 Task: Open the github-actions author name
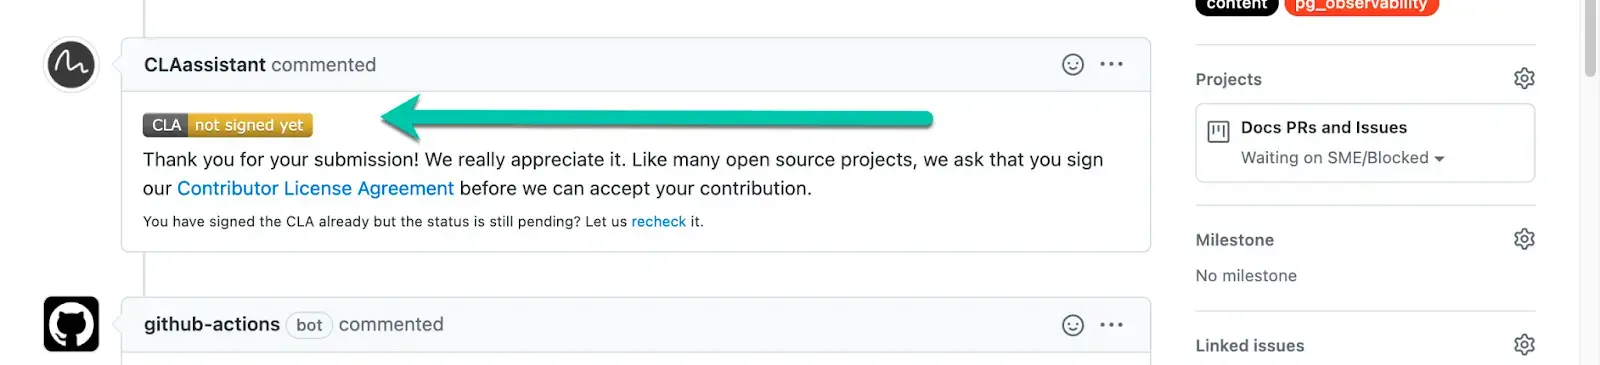212,325
